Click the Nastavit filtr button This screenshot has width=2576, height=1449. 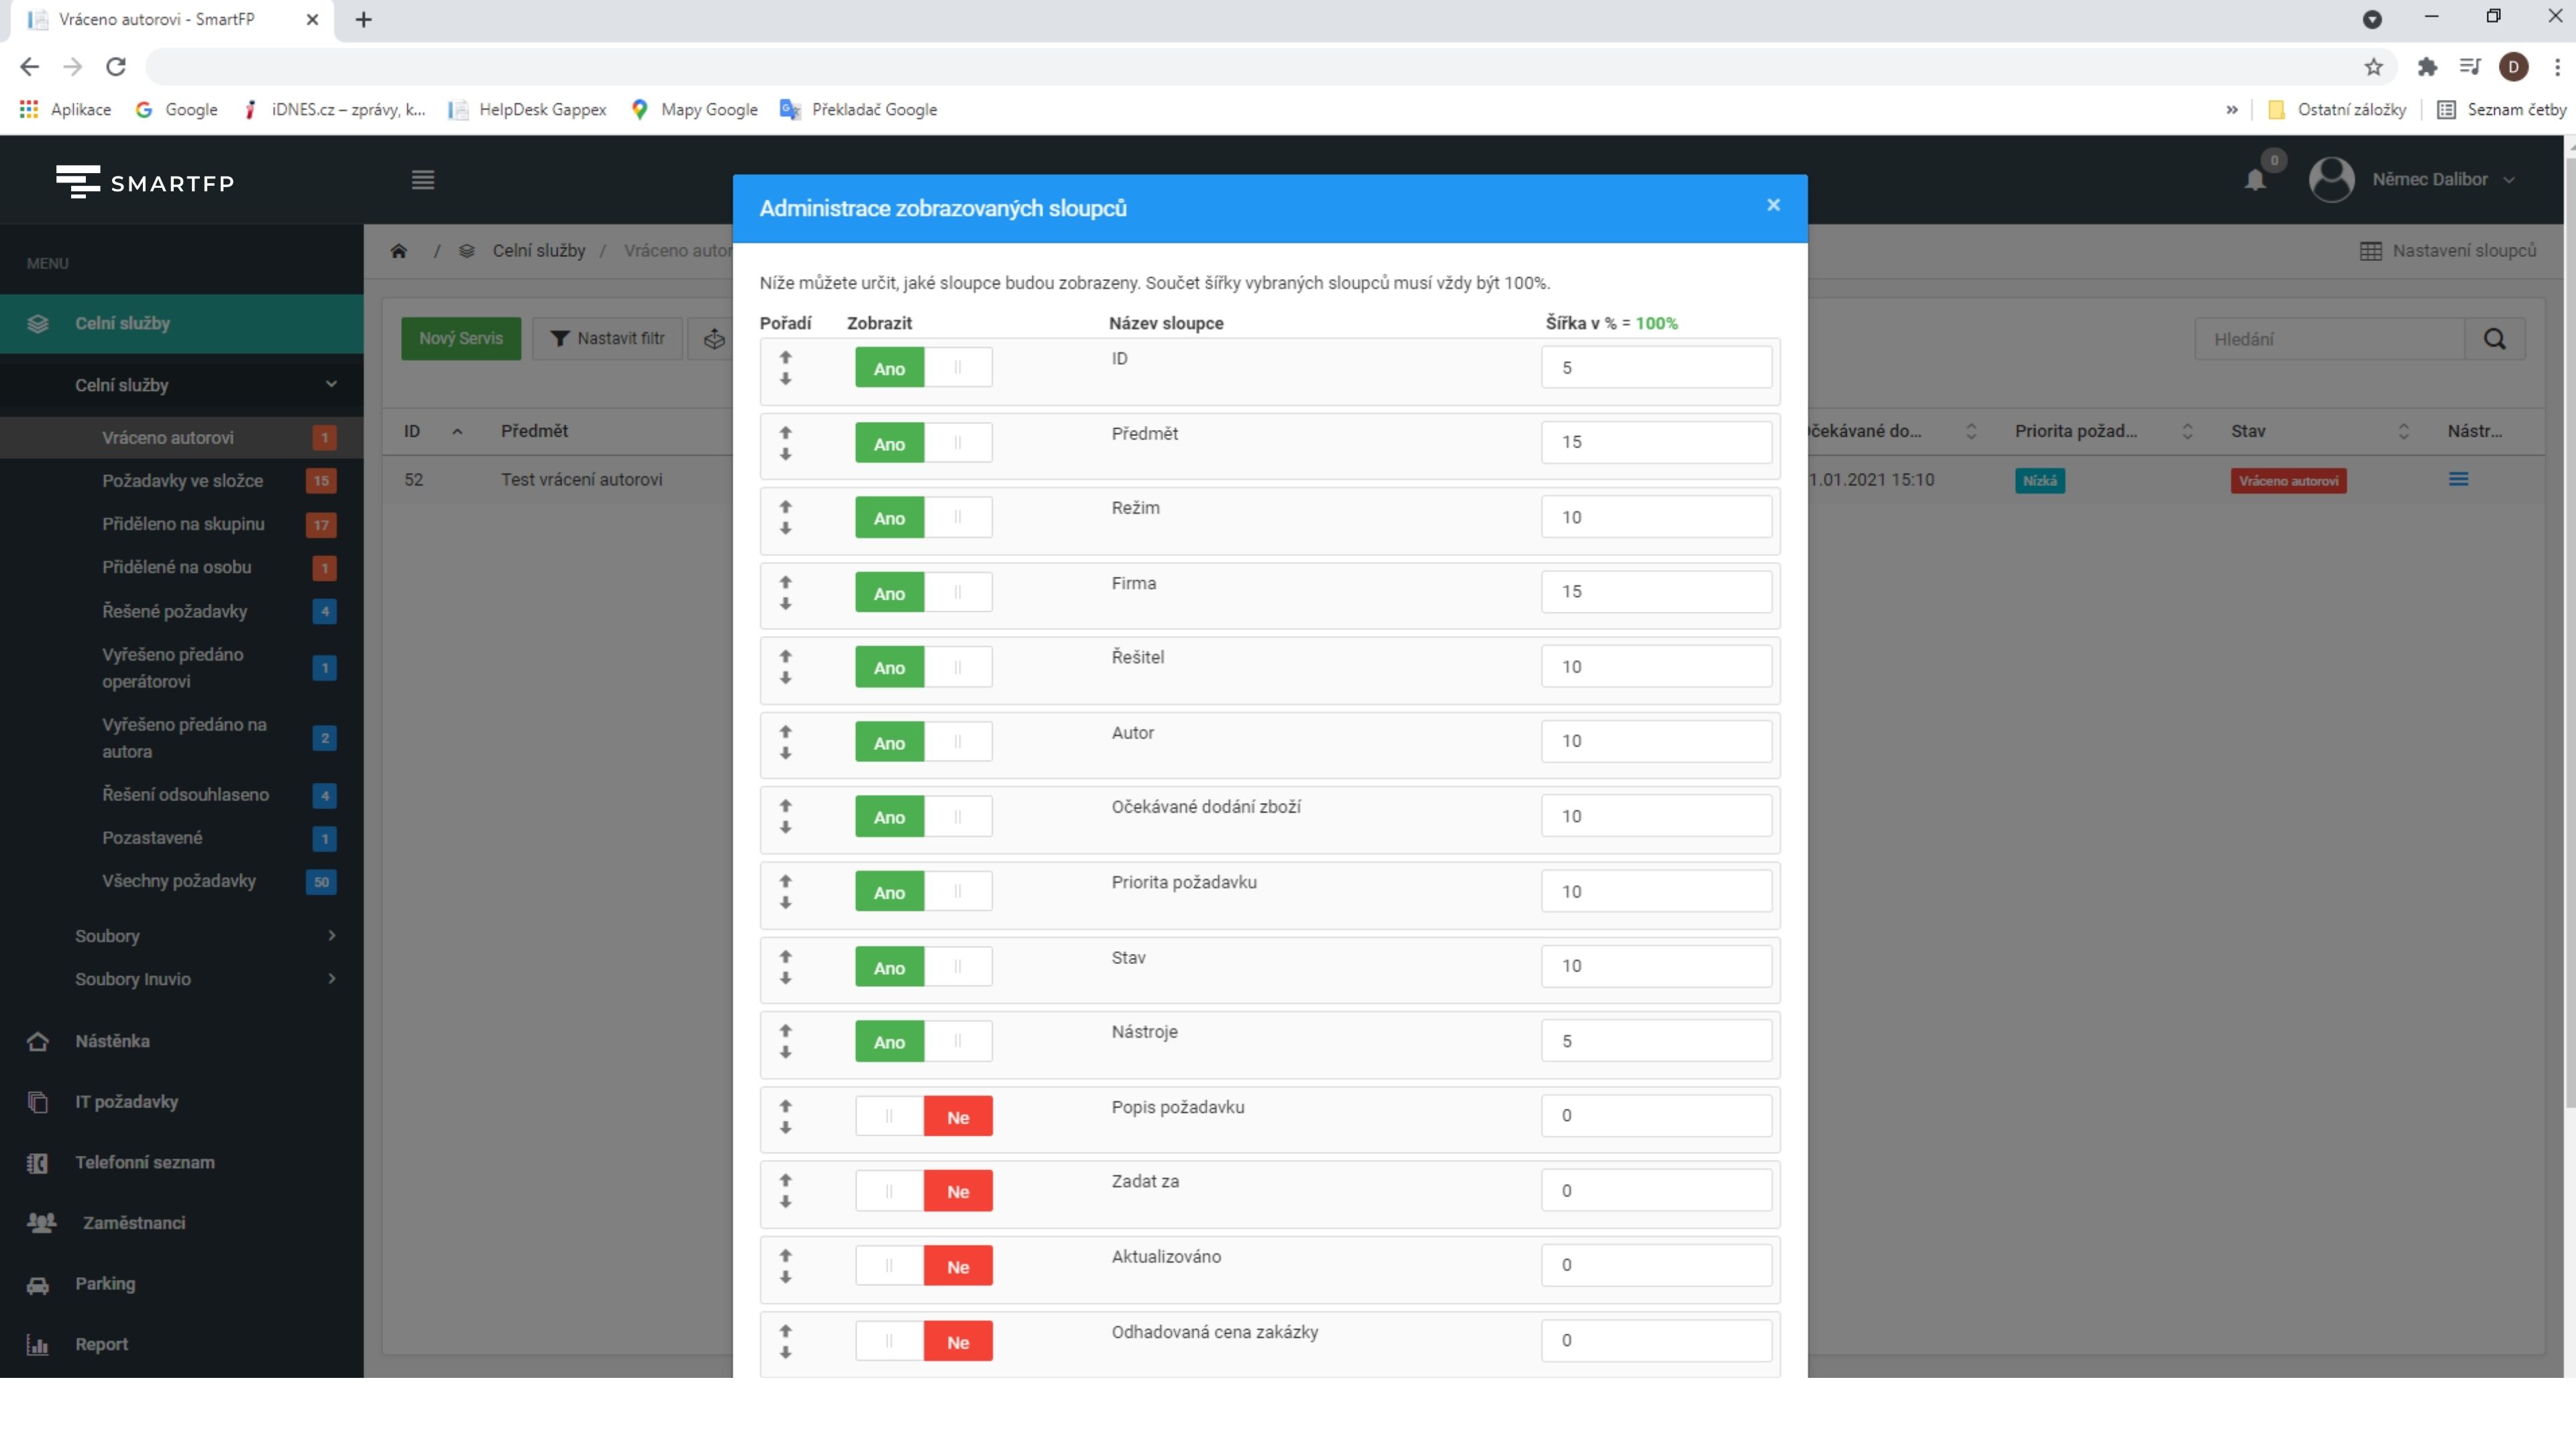607,339
